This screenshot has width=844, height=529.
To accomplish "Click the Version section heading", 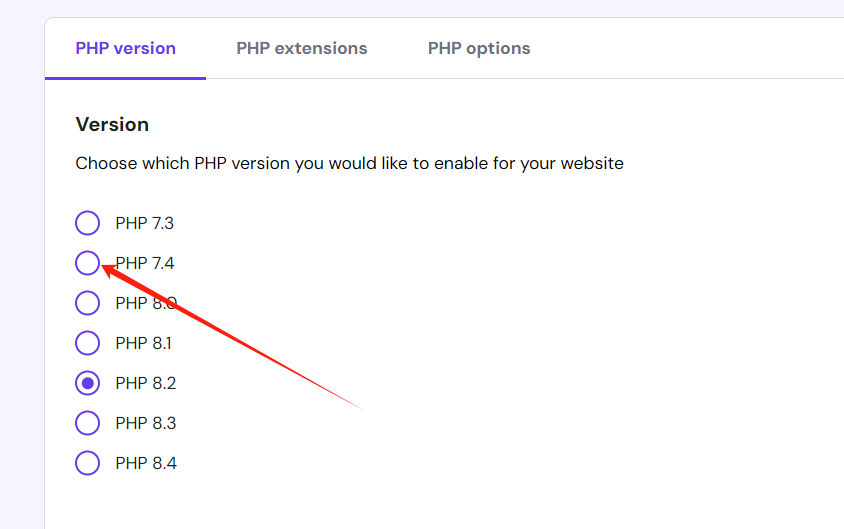I will (112, 124).
